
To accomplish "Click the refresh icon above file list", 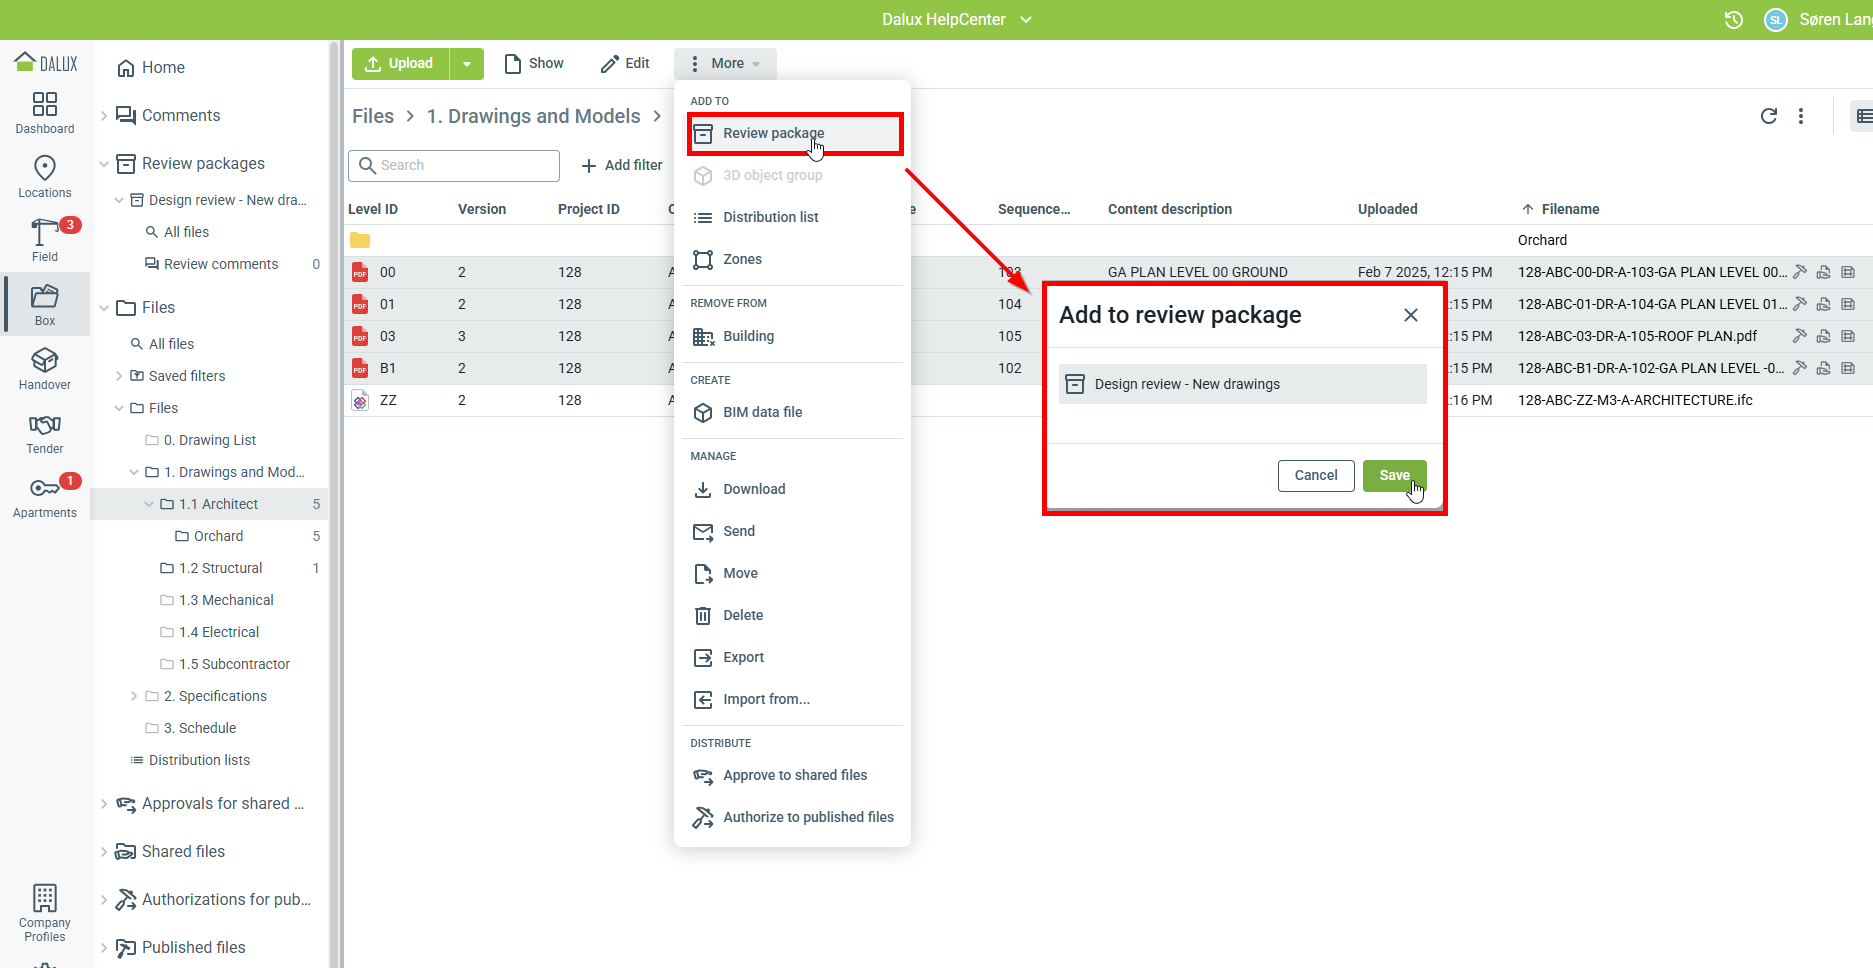I will tap(1768, 116).
